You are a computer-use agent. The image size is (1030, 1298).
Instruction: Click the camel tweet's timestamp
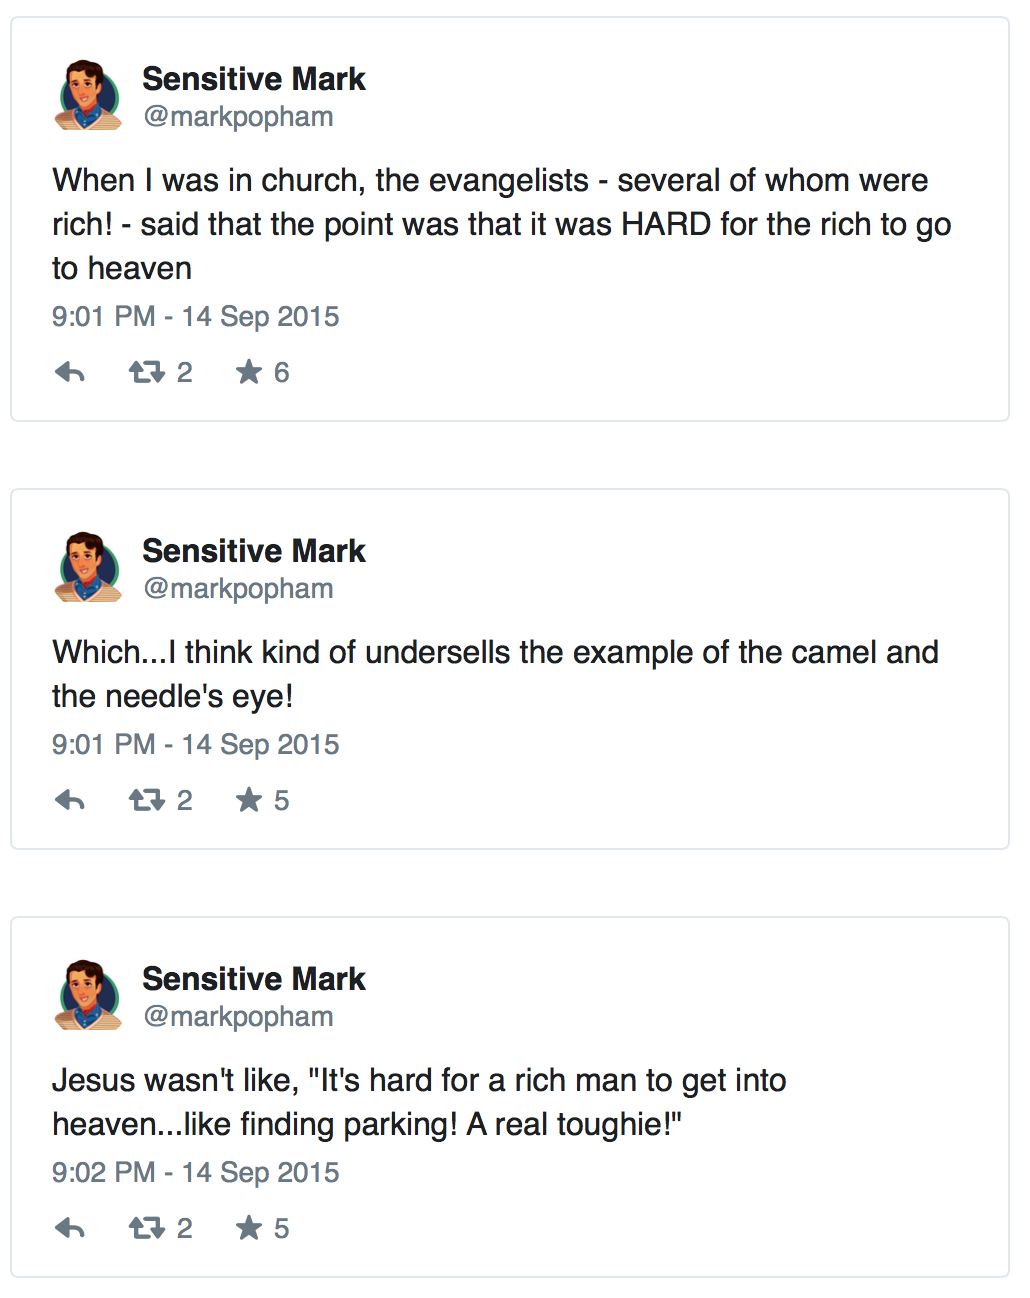(x=196, y=745)
